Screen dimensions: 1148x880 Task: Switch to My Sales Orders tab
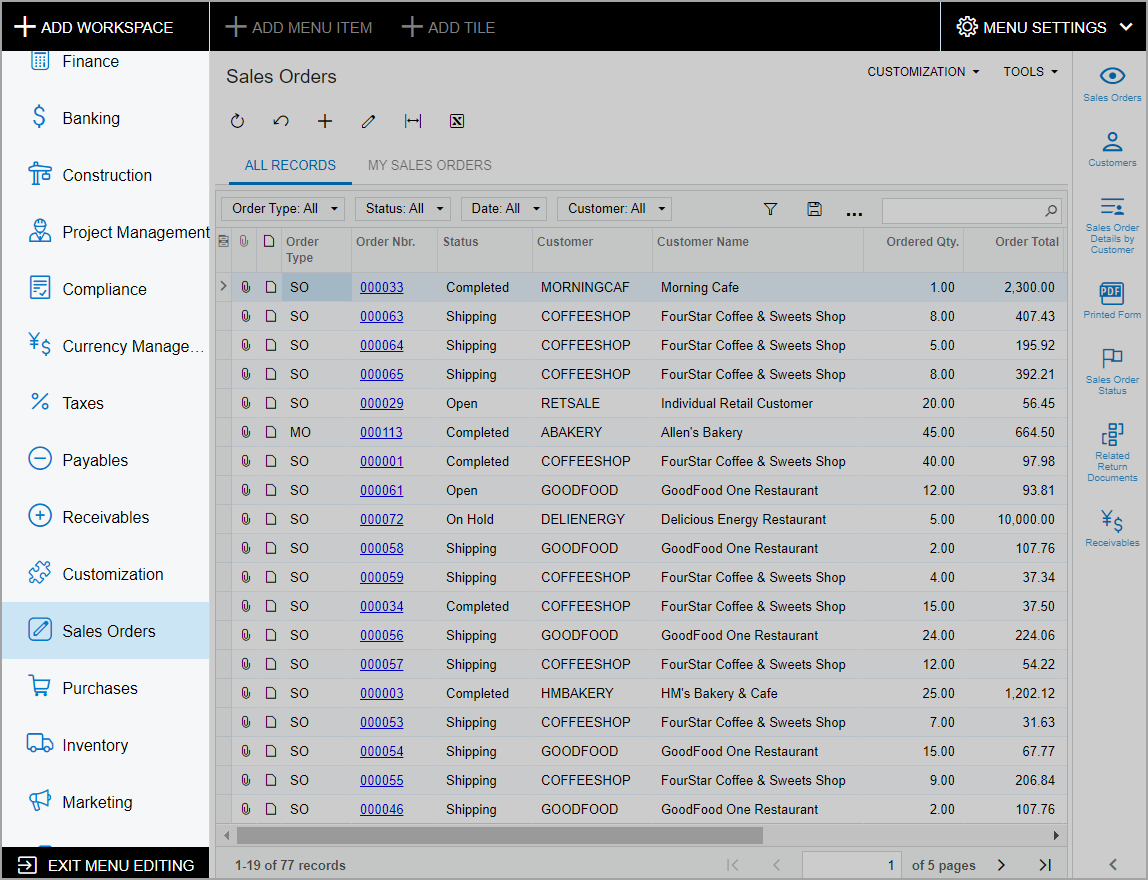coord(430,165)
